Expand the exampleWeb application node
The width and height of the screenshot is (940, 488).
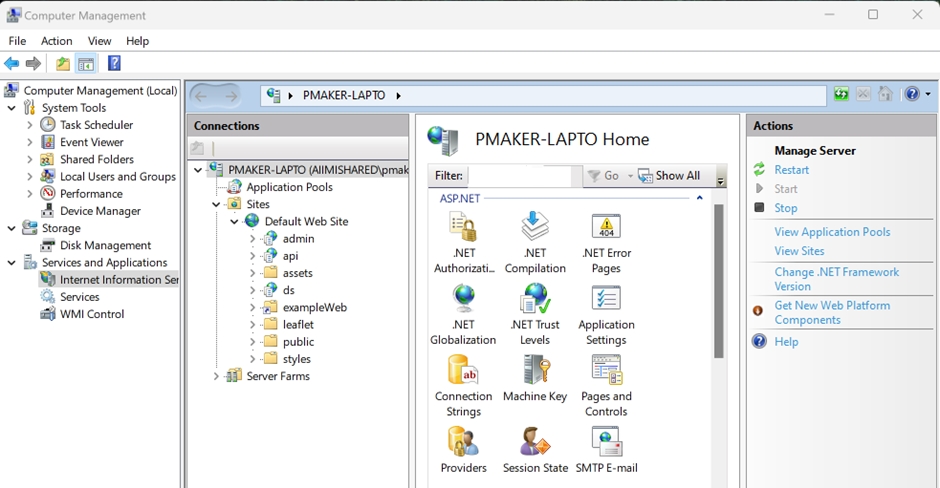[x=252, y=308]
